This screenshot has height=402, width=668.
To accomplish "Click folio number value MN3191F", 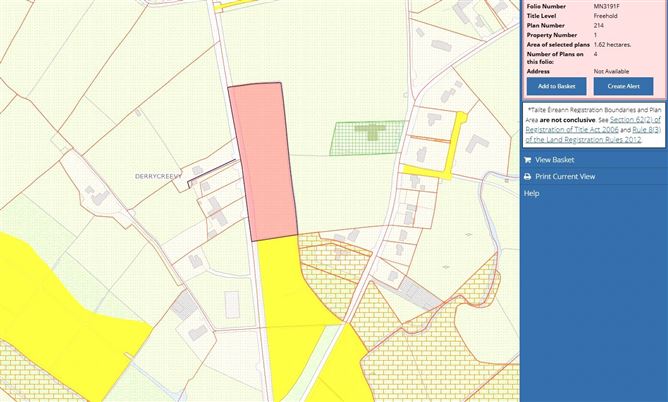I will pos(605,6).
